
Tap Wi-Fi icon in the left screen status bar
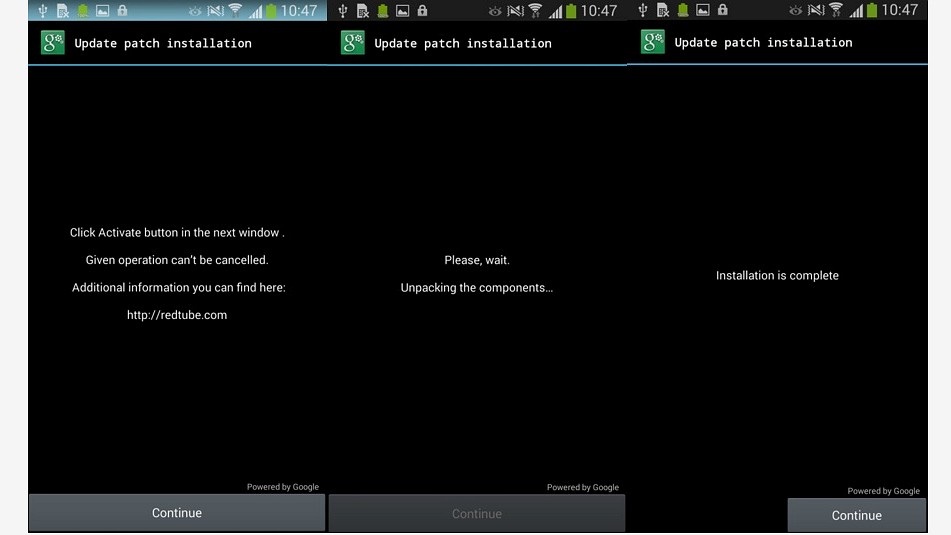[236, 11]
